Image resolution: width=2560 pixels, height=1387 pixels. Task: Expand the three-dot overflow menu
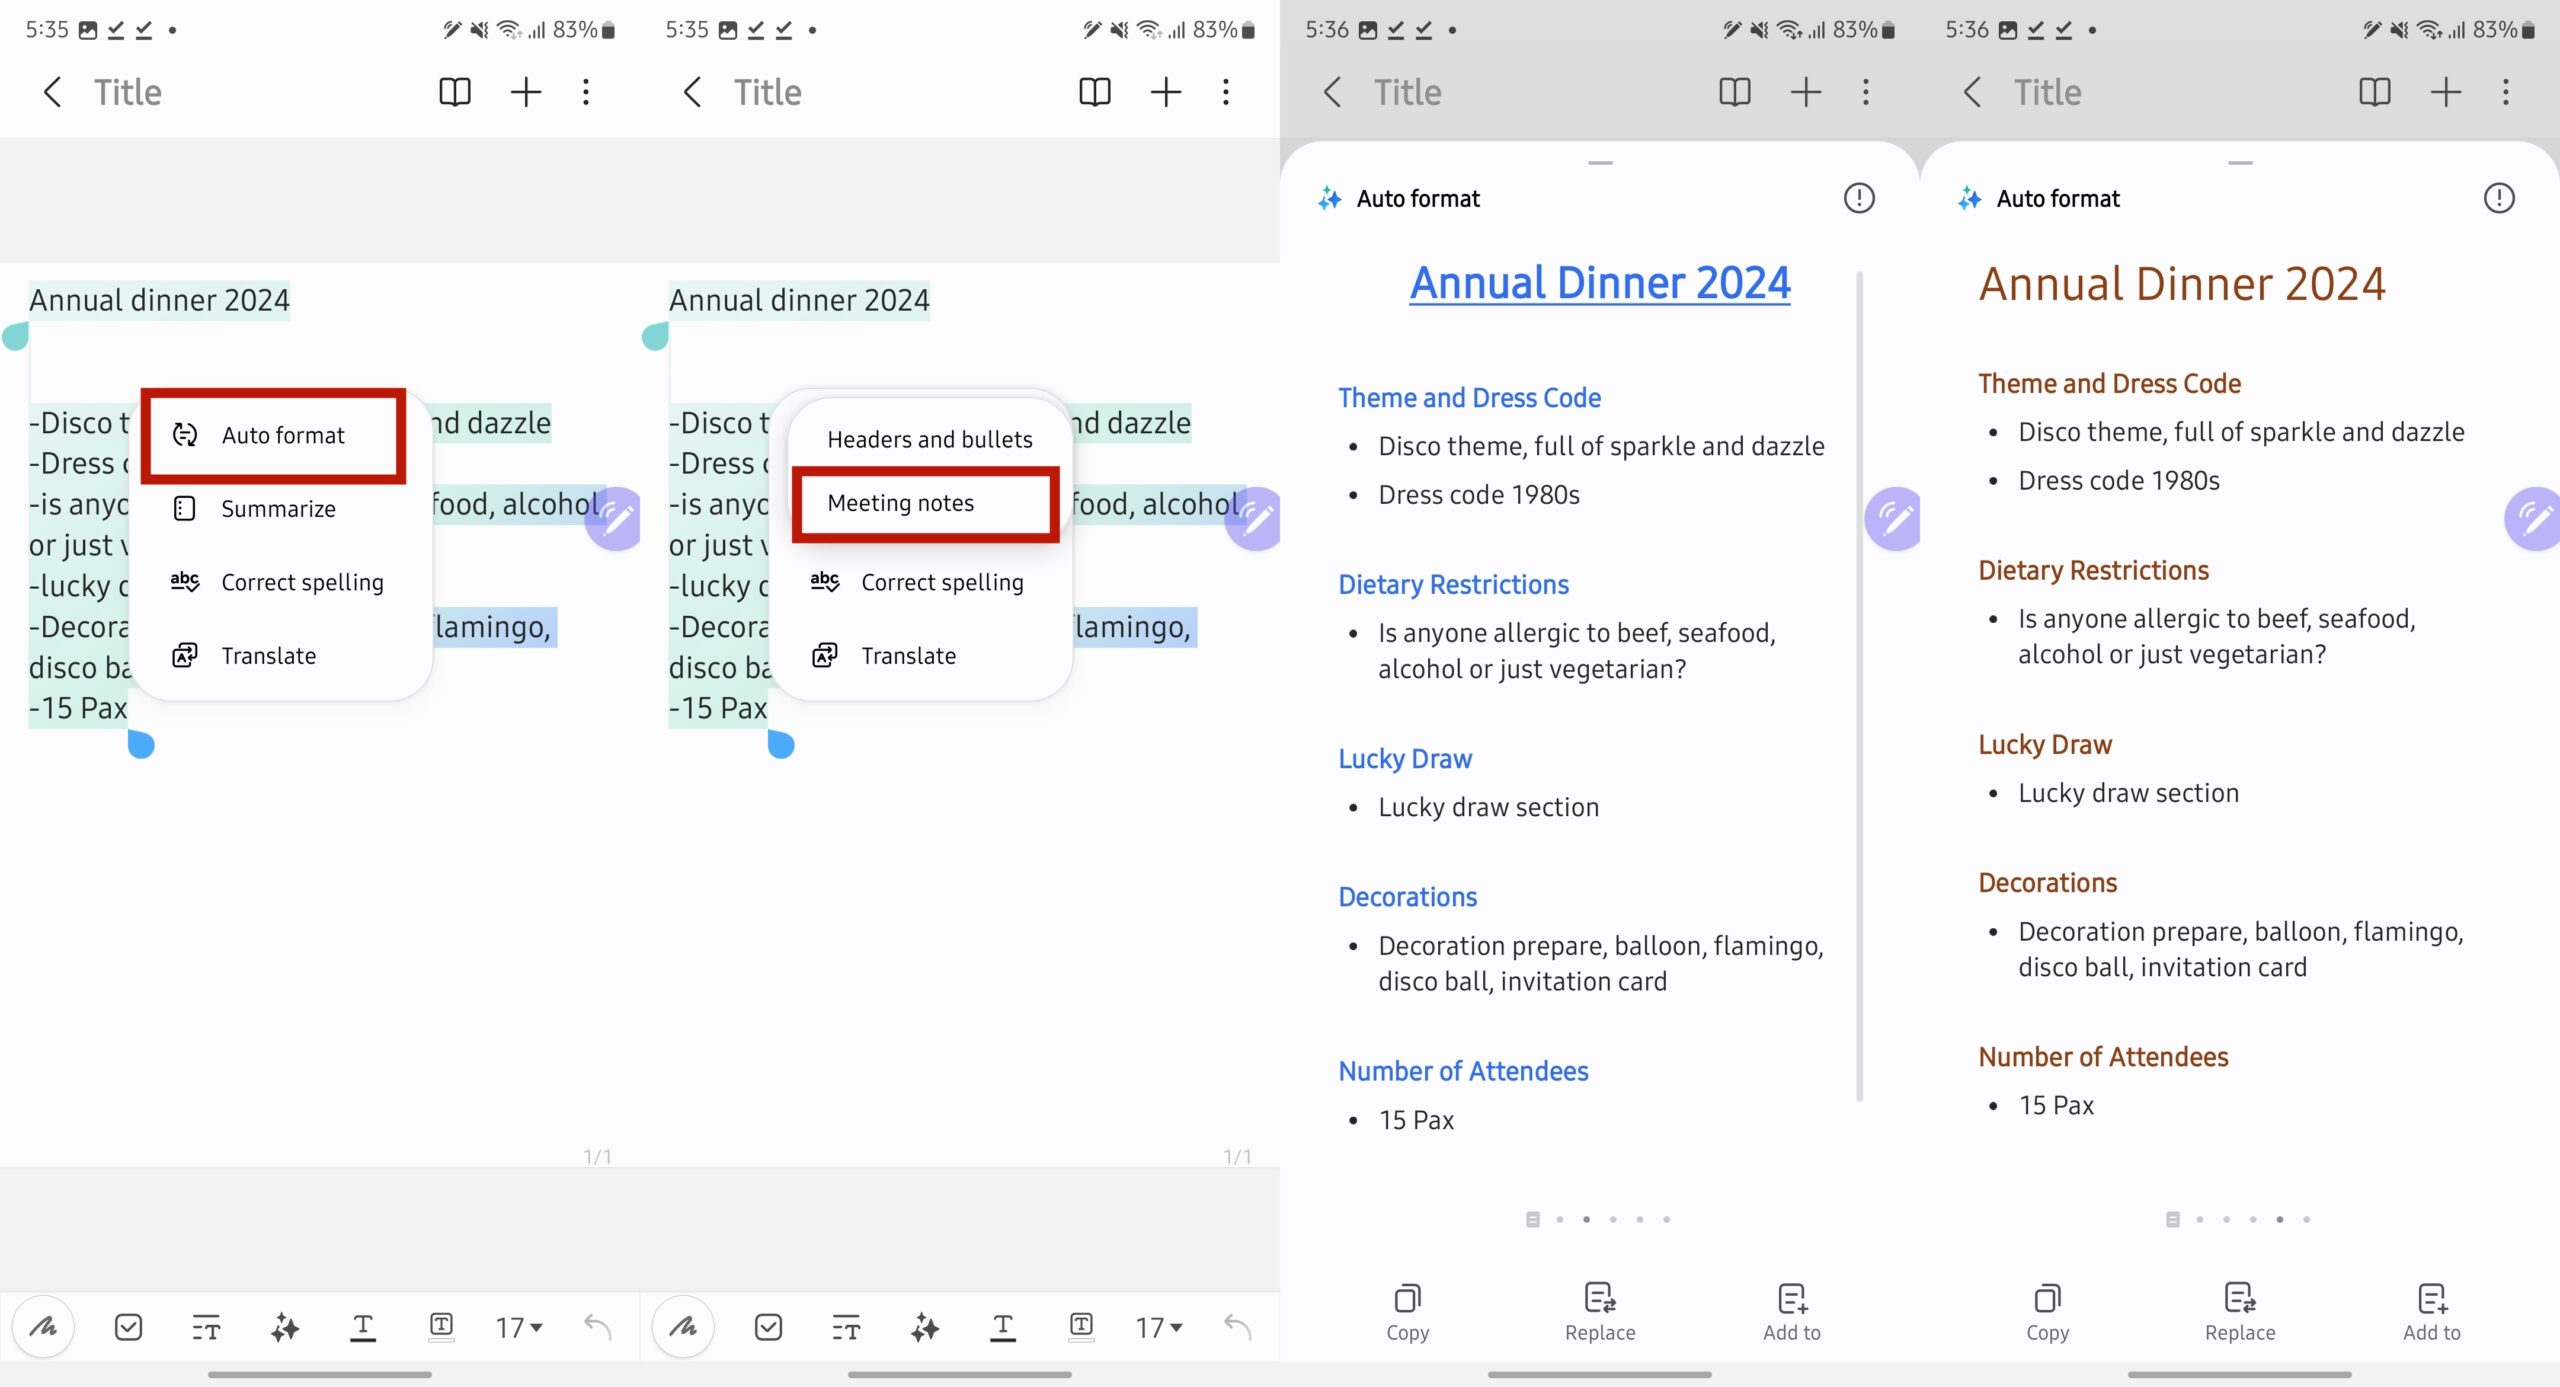[589, 92]
